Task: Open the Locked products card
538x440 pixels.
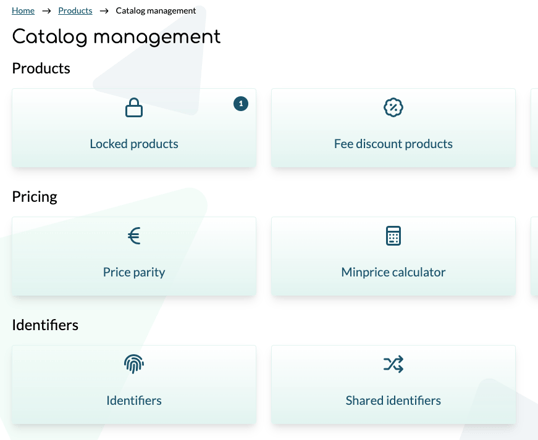Action: pos(134,128)
